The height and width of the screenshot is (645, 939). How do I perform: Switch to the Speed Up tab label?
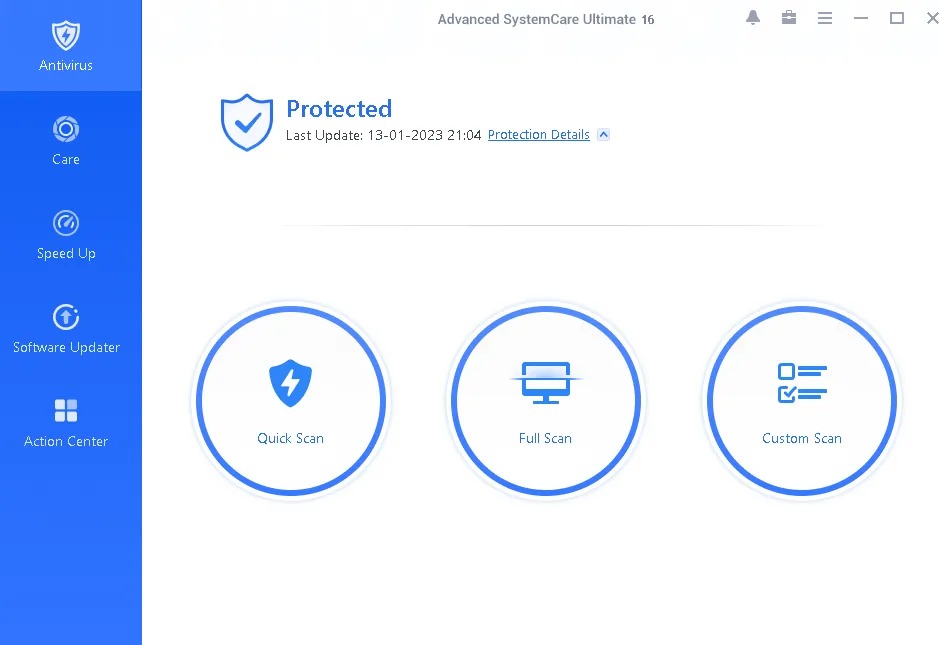click(x=66, y=253)
